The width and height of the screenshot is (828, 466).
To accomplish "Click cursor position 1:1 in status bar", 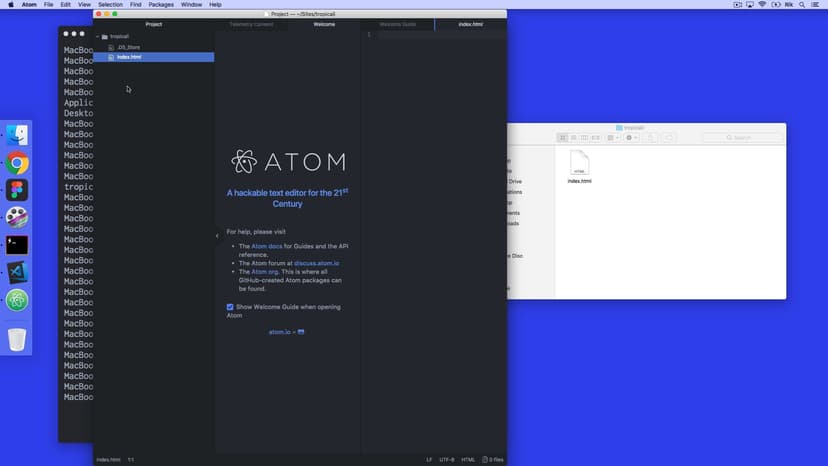I will click(x=131, y=460).
